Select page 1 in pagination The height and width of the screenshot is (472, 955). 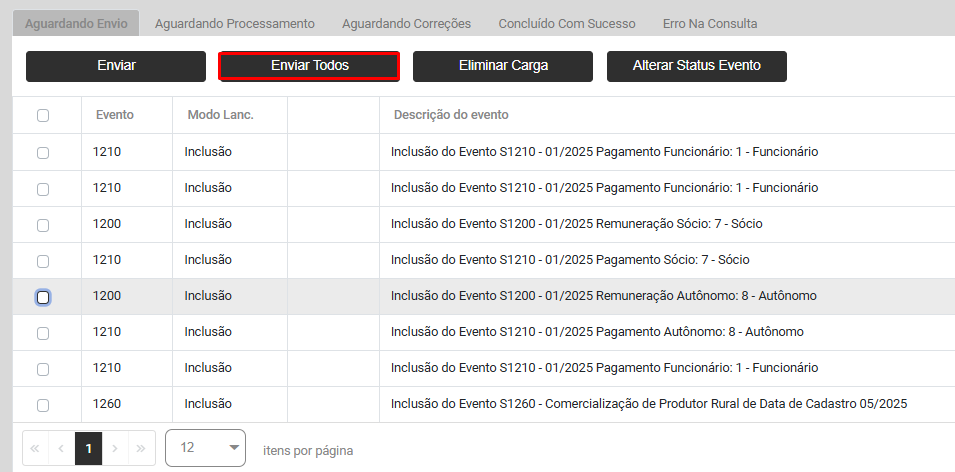(89, 449)
